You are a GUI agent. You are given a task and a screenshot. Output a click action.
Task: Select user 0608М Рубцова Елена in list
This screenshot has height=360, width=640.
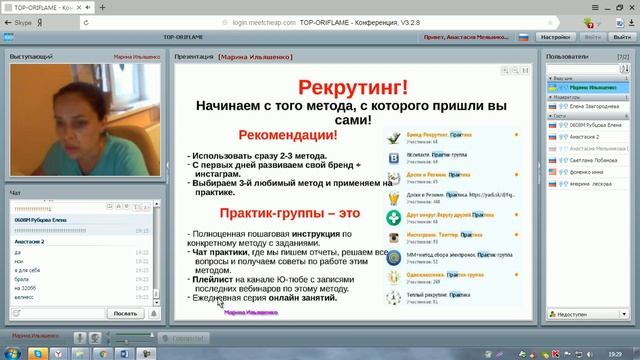[x=588, y=125]
